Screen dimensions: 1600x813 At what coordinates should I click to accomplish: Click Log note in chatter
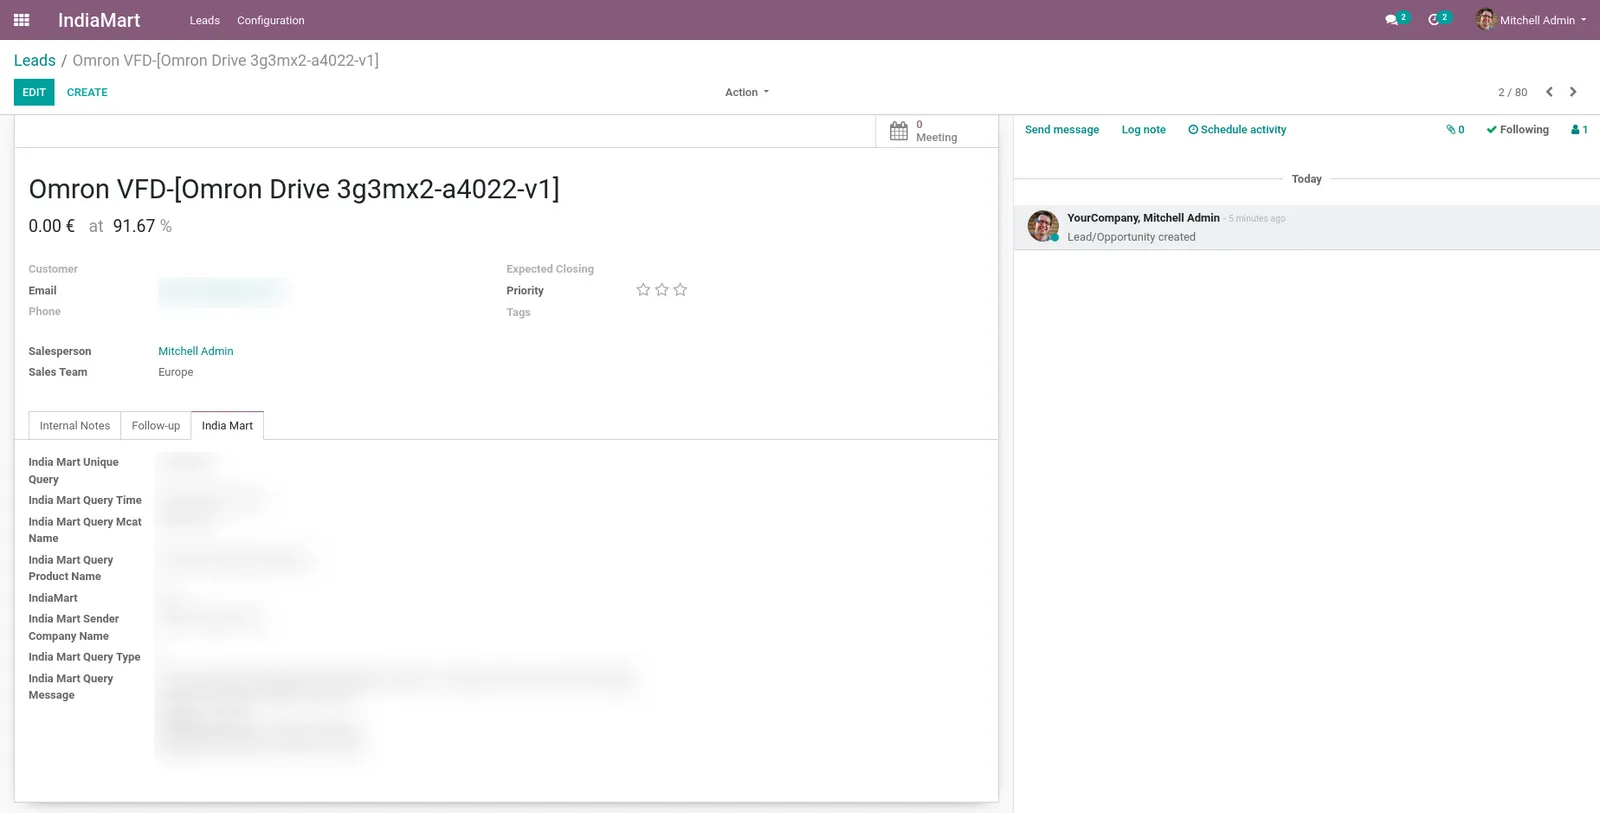click(x=1143, y=130)
